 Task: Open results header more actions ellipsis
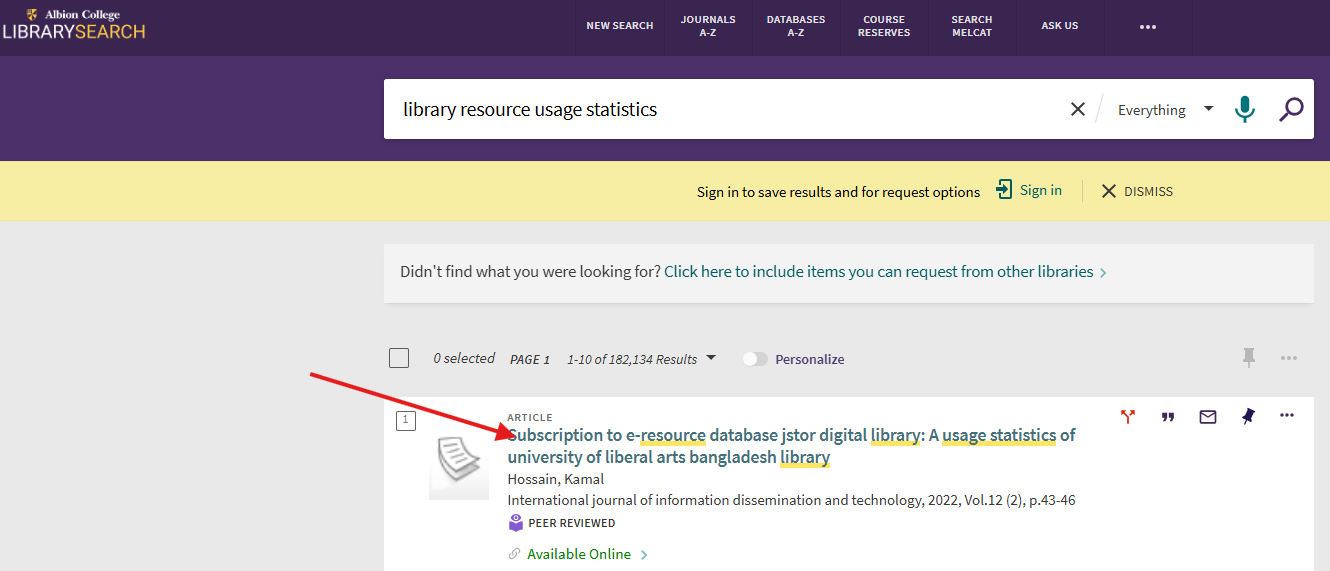(1289, 357)
